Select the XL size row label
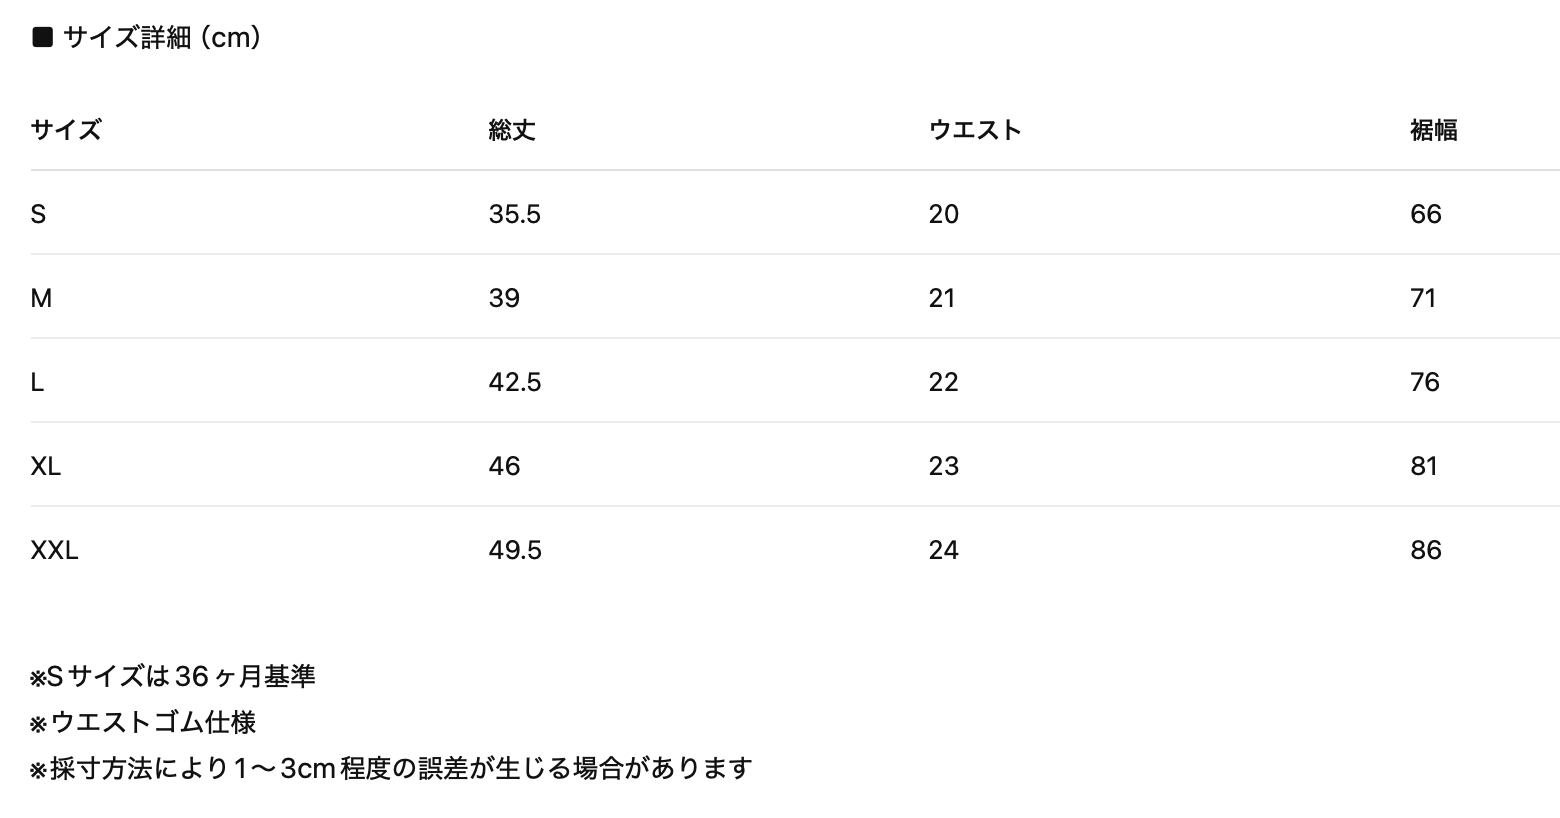1560x818 pixels. (x=46, y=466)
